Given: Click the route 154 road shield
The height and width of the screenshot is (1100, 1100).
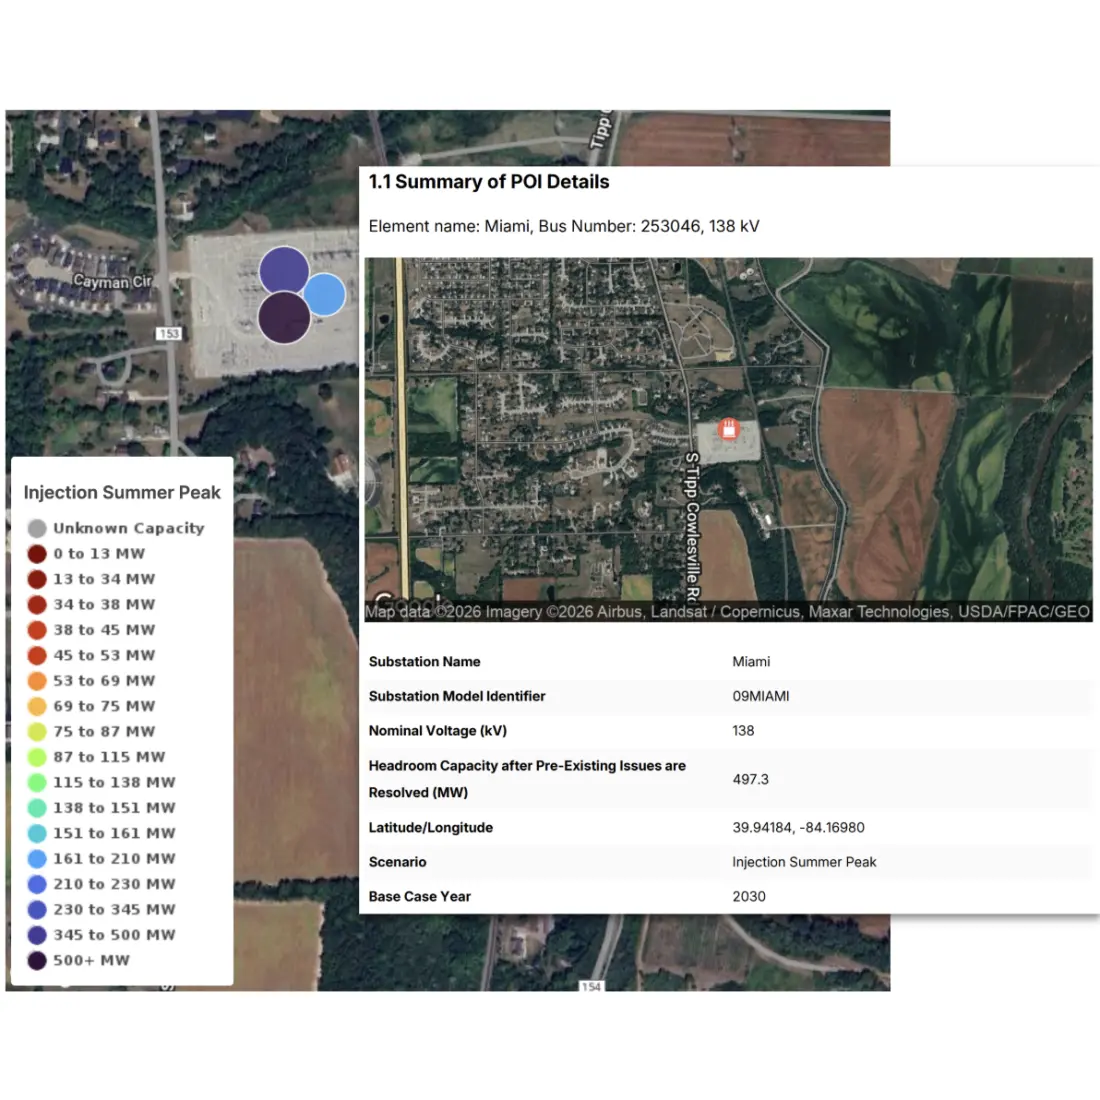Looking at the screenshot, I should tap(591, 986).
